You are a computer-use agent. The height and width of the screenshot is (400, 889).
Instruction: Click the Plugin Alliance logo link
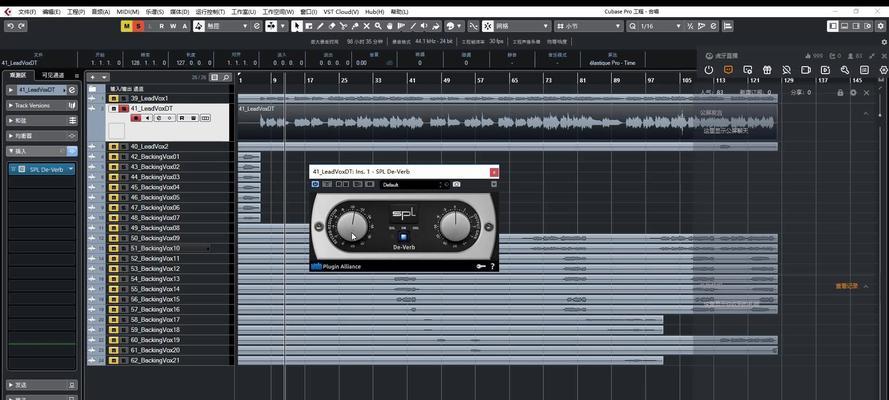click(x=336, y=266)
